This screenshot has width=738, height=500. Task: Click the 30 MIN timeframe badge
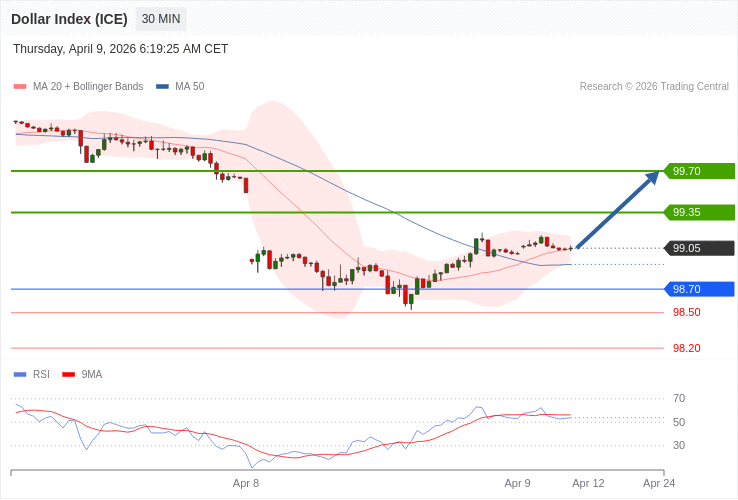[x=161, y=19]
